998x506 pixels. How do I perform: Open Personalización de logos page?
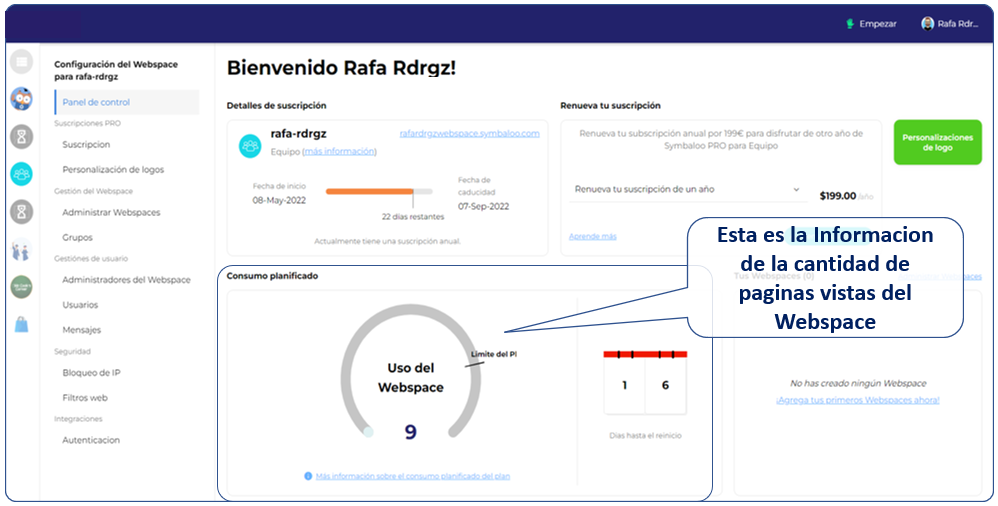coord(113,169)
